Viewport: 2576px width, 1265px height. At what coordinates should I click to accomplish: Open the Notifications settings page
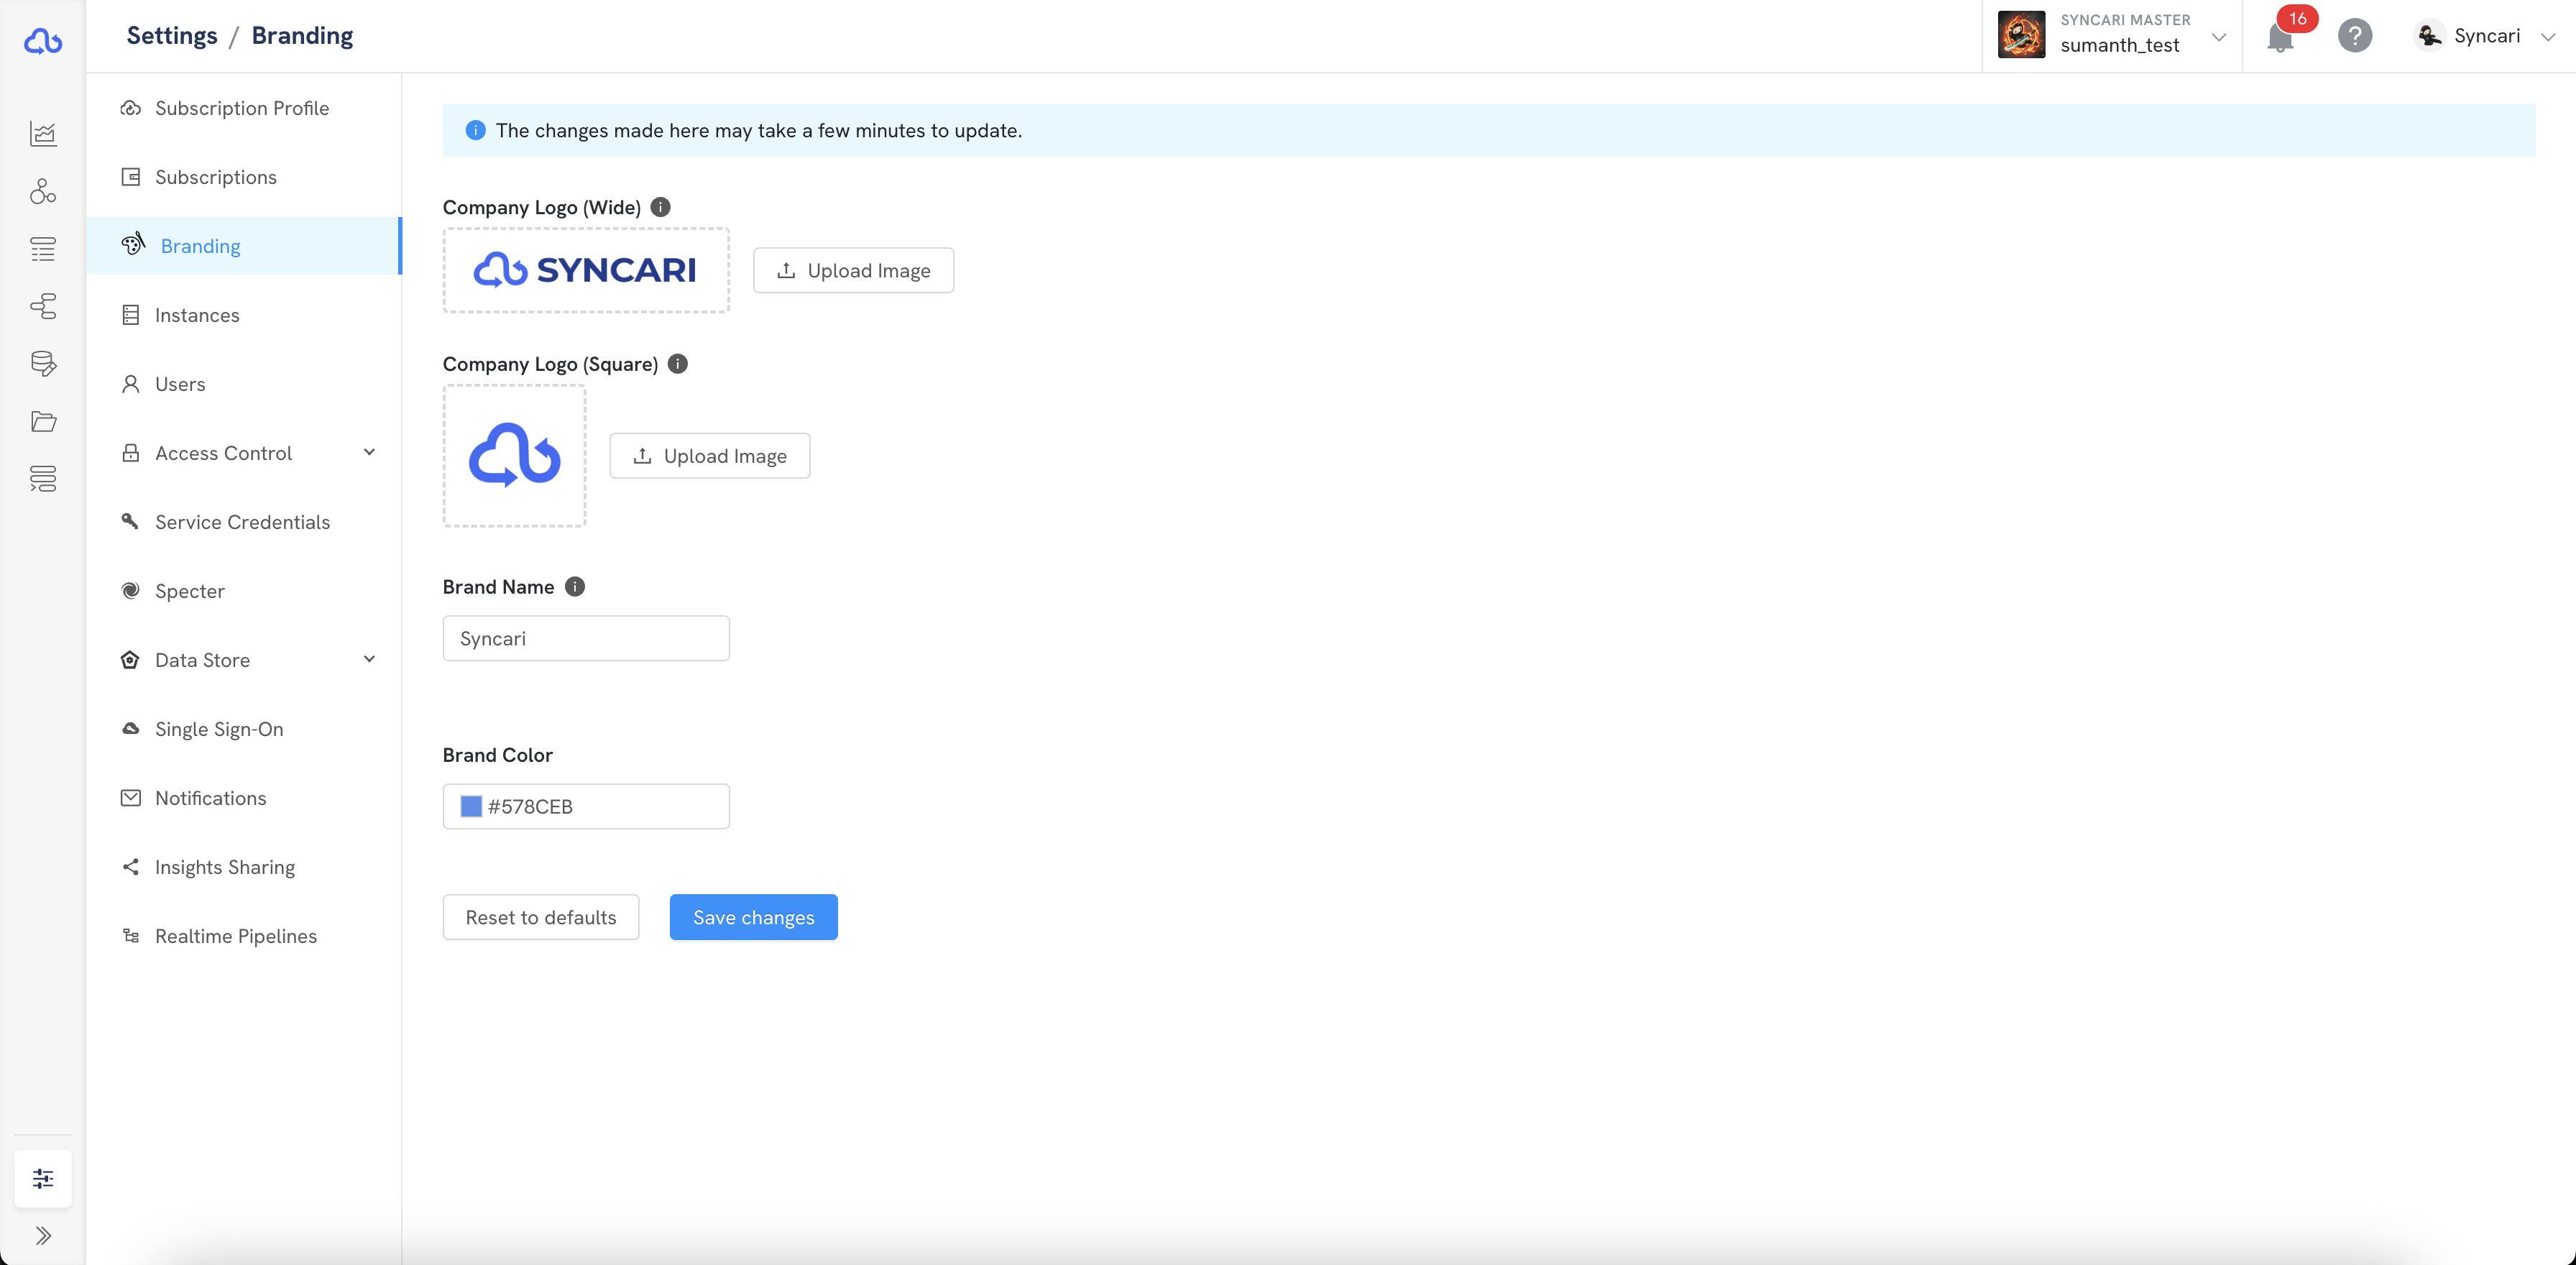click(244, 798)
